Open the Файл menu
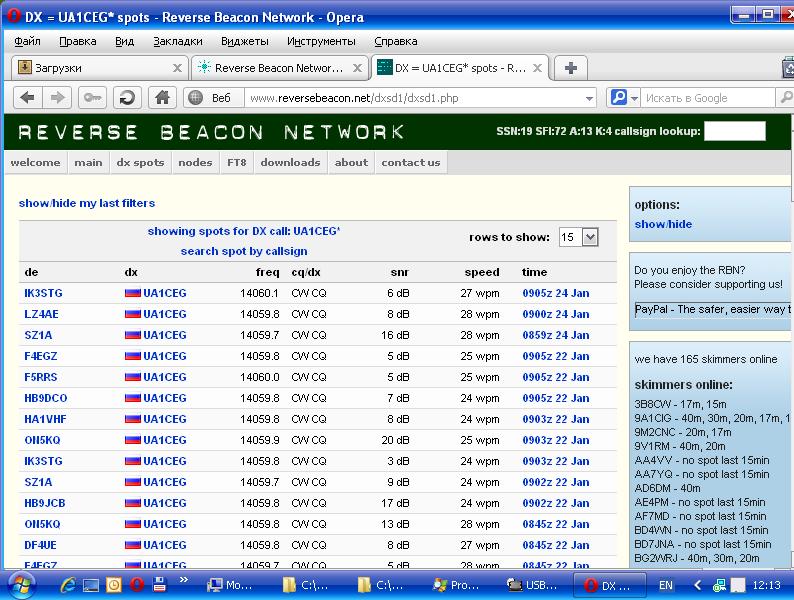This screenshot has width=794, height=600. tap(27, 41)
